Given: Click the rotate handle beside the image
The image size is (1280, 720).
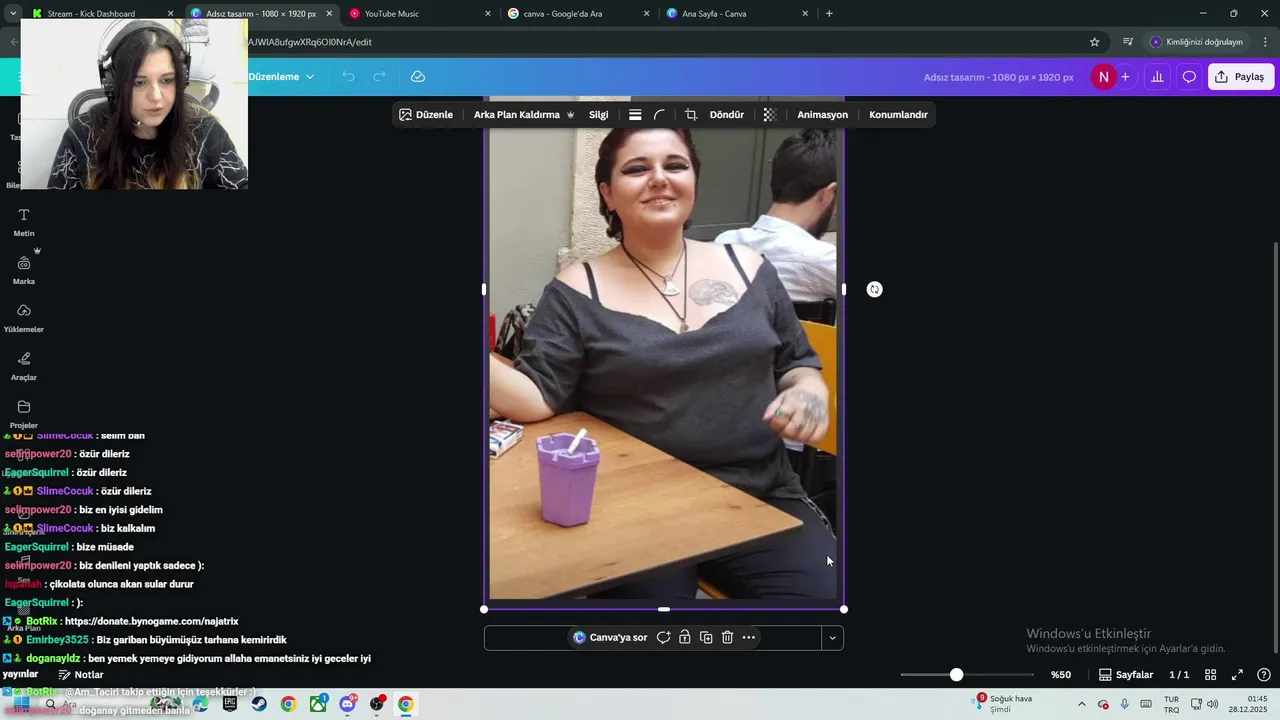Looking at the screenshot, I should [875, 289].
